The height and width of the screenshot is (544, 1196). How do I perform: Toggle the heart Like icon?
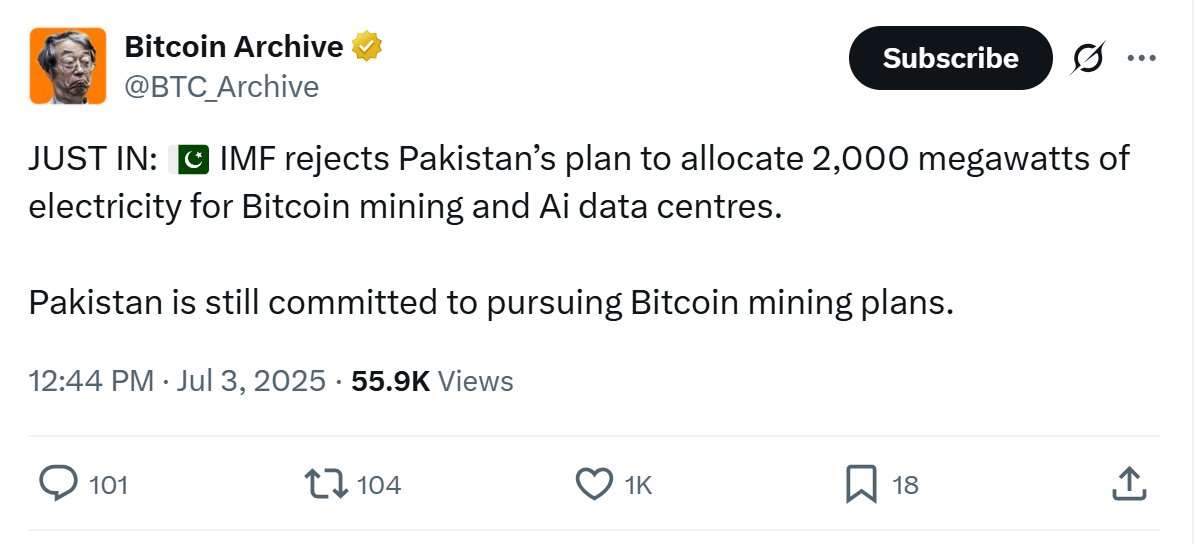[595, 485]
